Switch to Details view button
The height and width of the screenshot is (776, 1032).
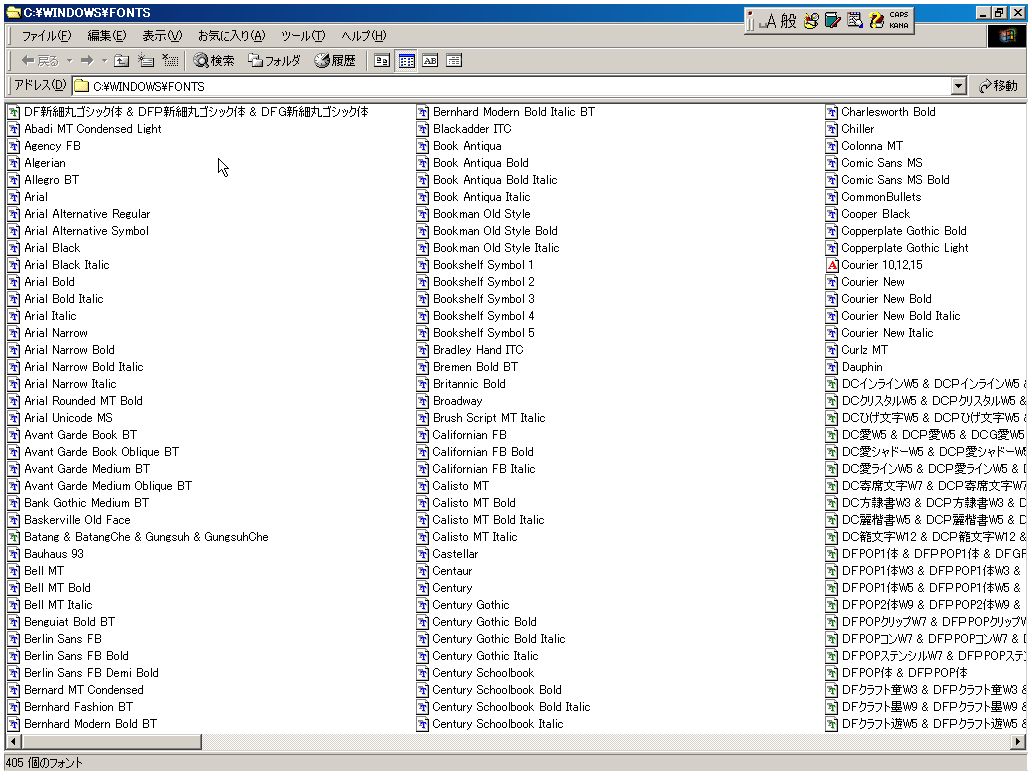pyautogui.click(x=453, y=61)
